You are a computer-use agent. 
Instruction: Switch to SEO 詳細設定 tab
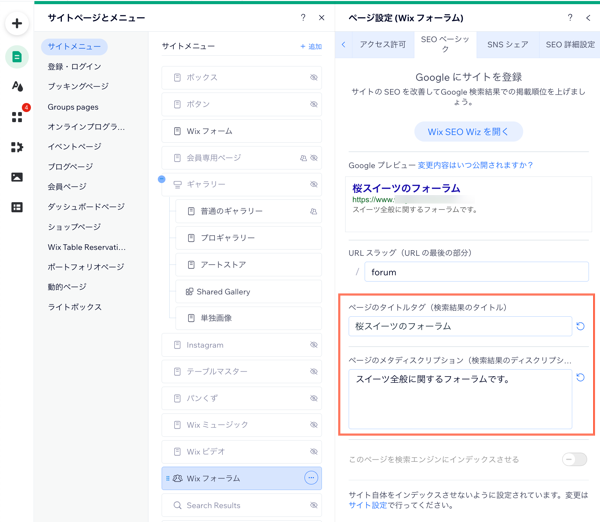570,44
